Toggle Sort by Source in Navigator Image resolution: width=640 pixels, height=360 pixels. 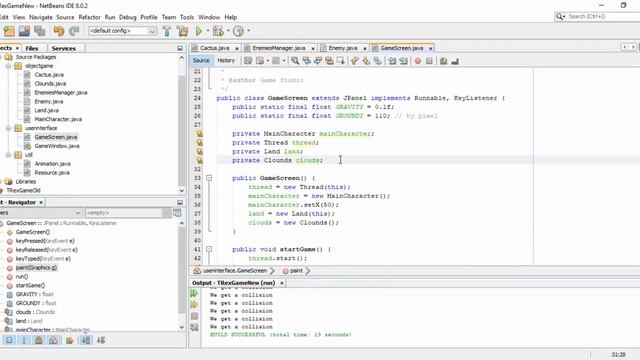point(101,340)
